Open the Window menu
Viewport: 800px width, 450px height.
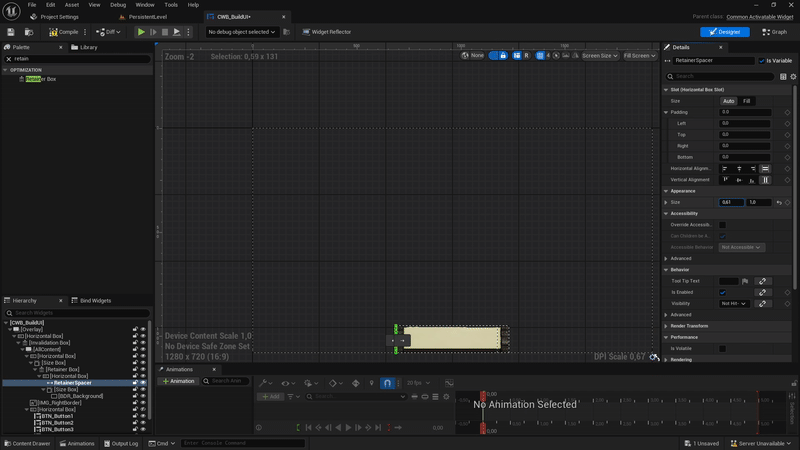tap(145, 5)
